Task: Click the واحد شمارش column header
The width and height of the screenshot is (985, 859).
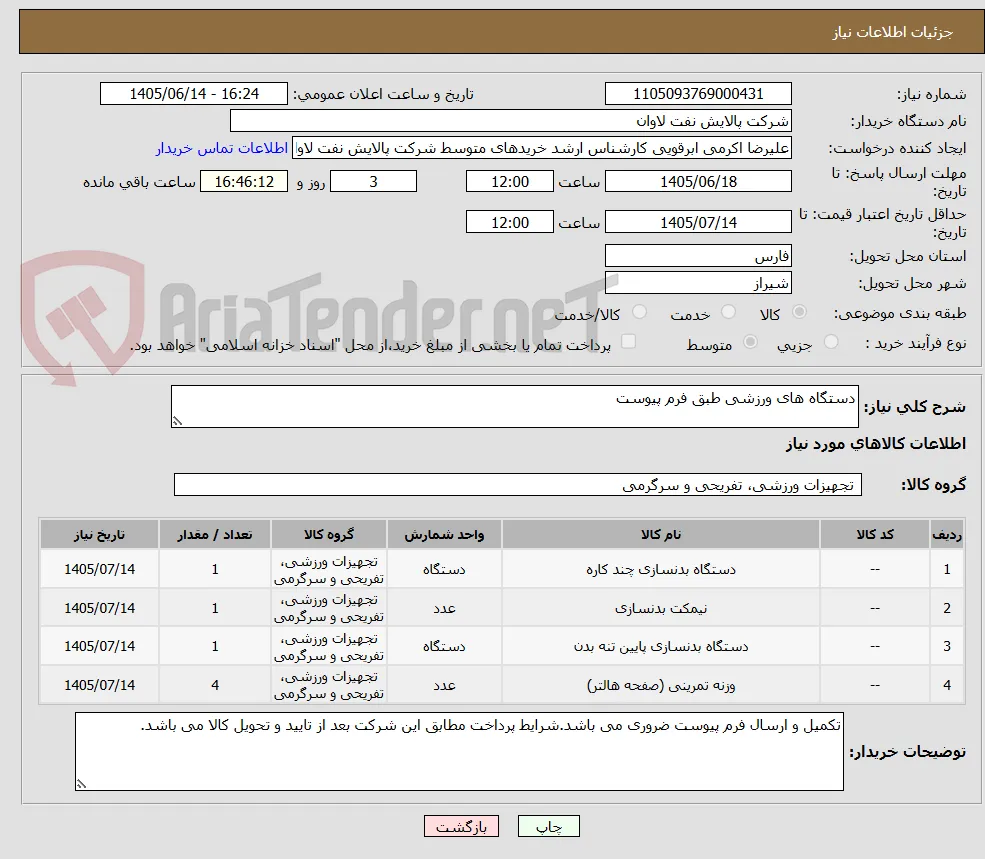Action: pos(444,534)
